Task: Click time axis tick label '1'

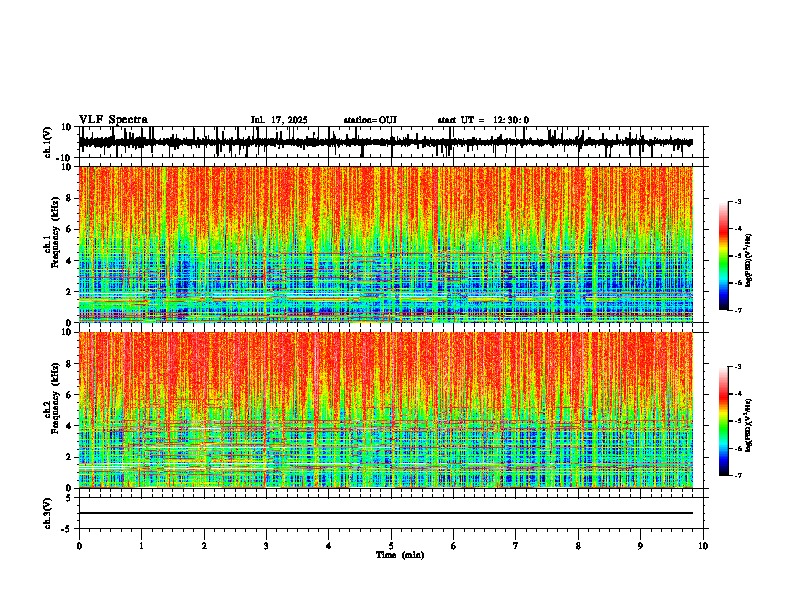Action: pos(142,546)
